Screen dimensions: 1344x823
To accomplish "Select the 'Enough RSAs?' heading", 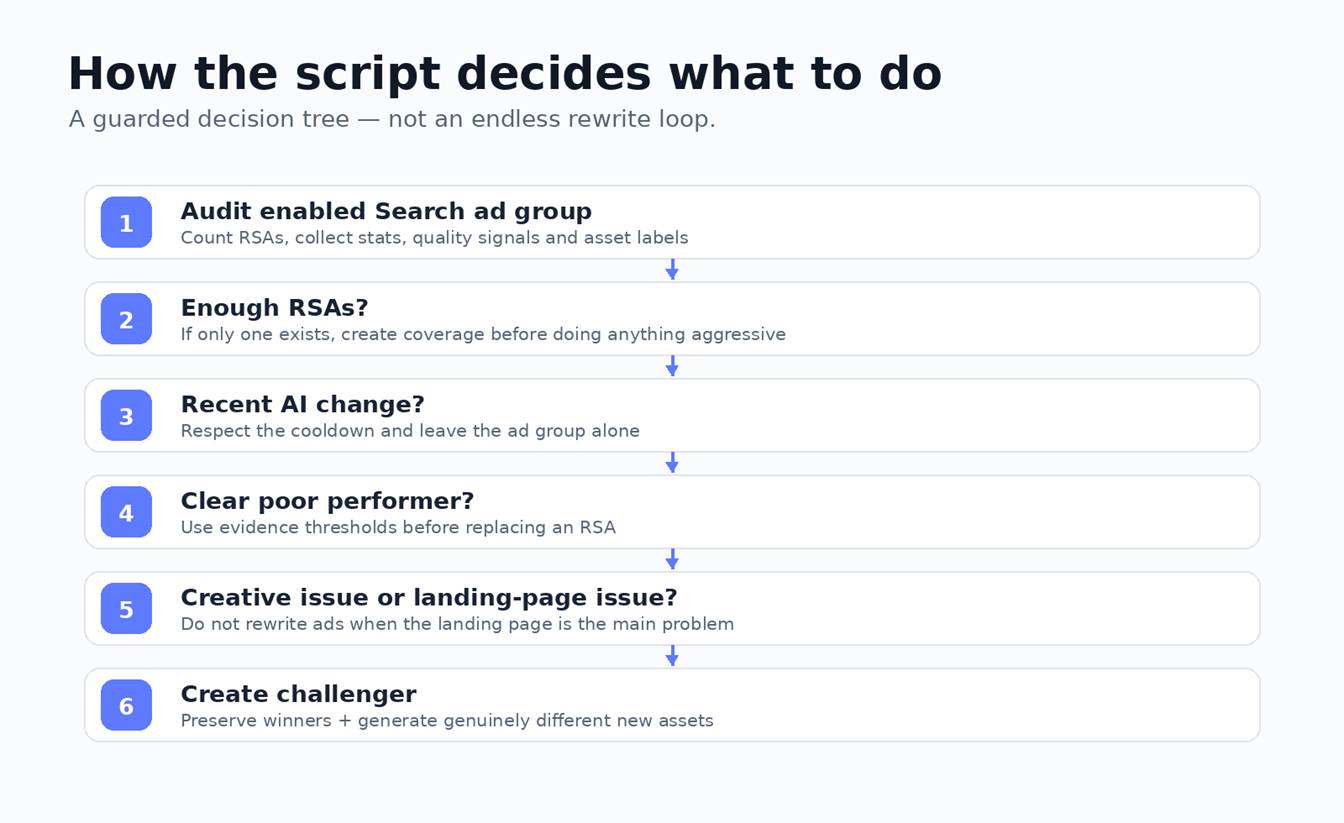I will click(x=275, y=308).
